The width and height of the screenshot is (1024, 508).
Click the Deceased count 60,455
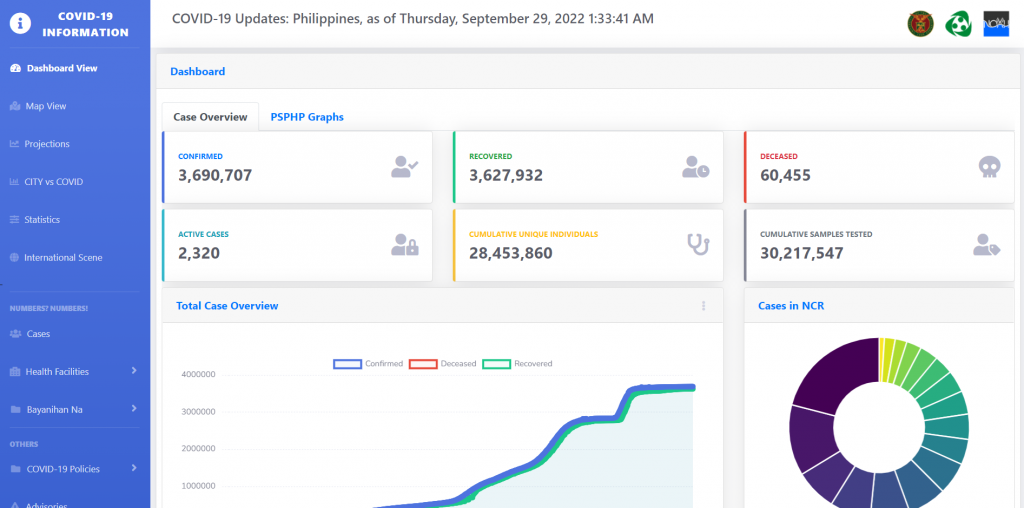(786, 176)
